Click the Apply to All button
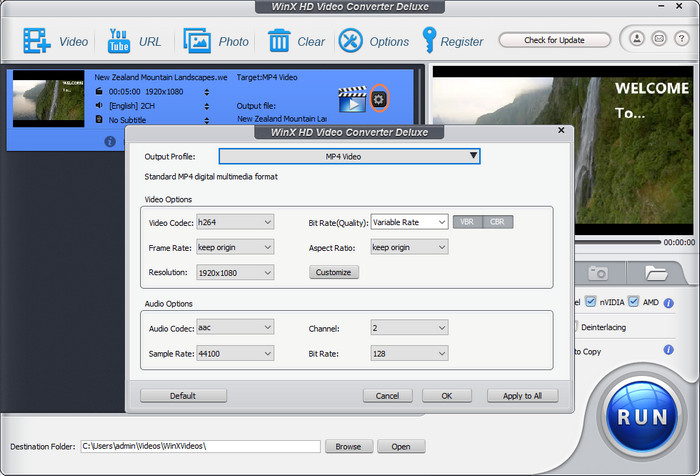 522,396
